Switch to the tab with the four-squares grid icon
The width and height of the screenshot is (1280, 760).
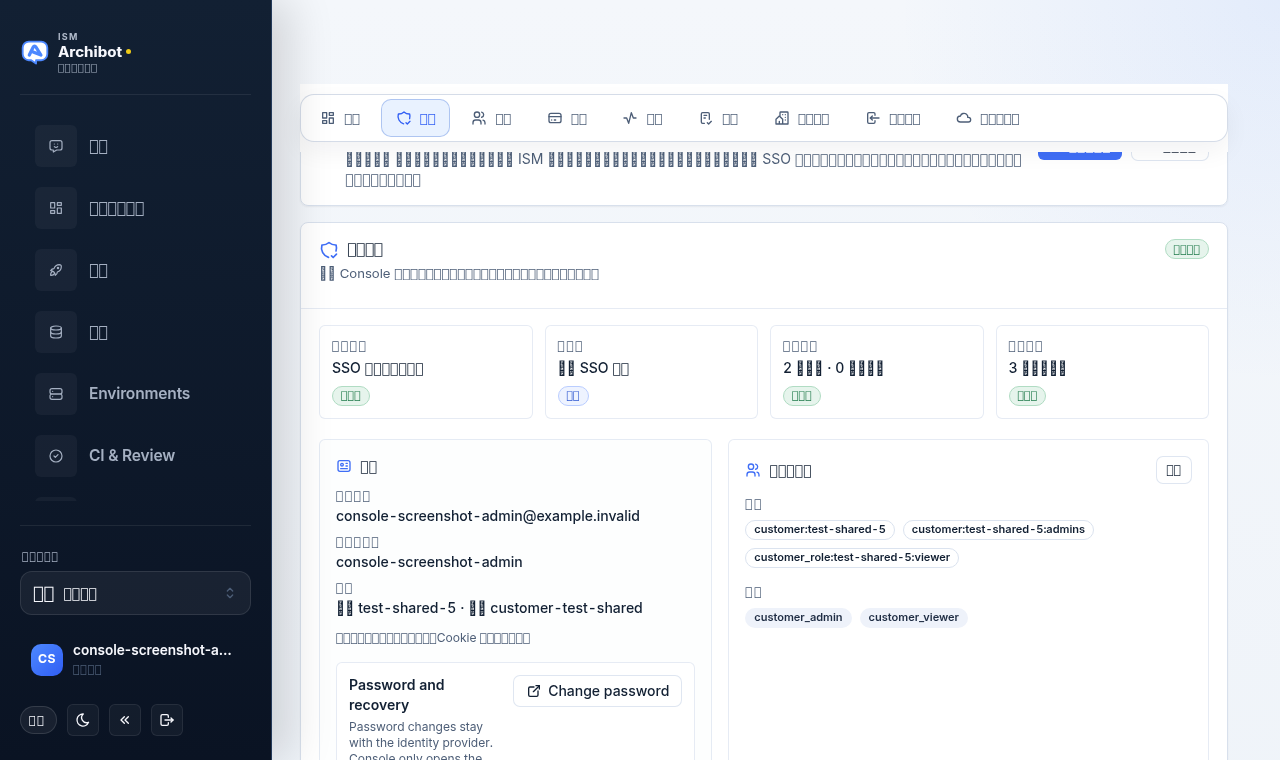click(x=340, y=118)
